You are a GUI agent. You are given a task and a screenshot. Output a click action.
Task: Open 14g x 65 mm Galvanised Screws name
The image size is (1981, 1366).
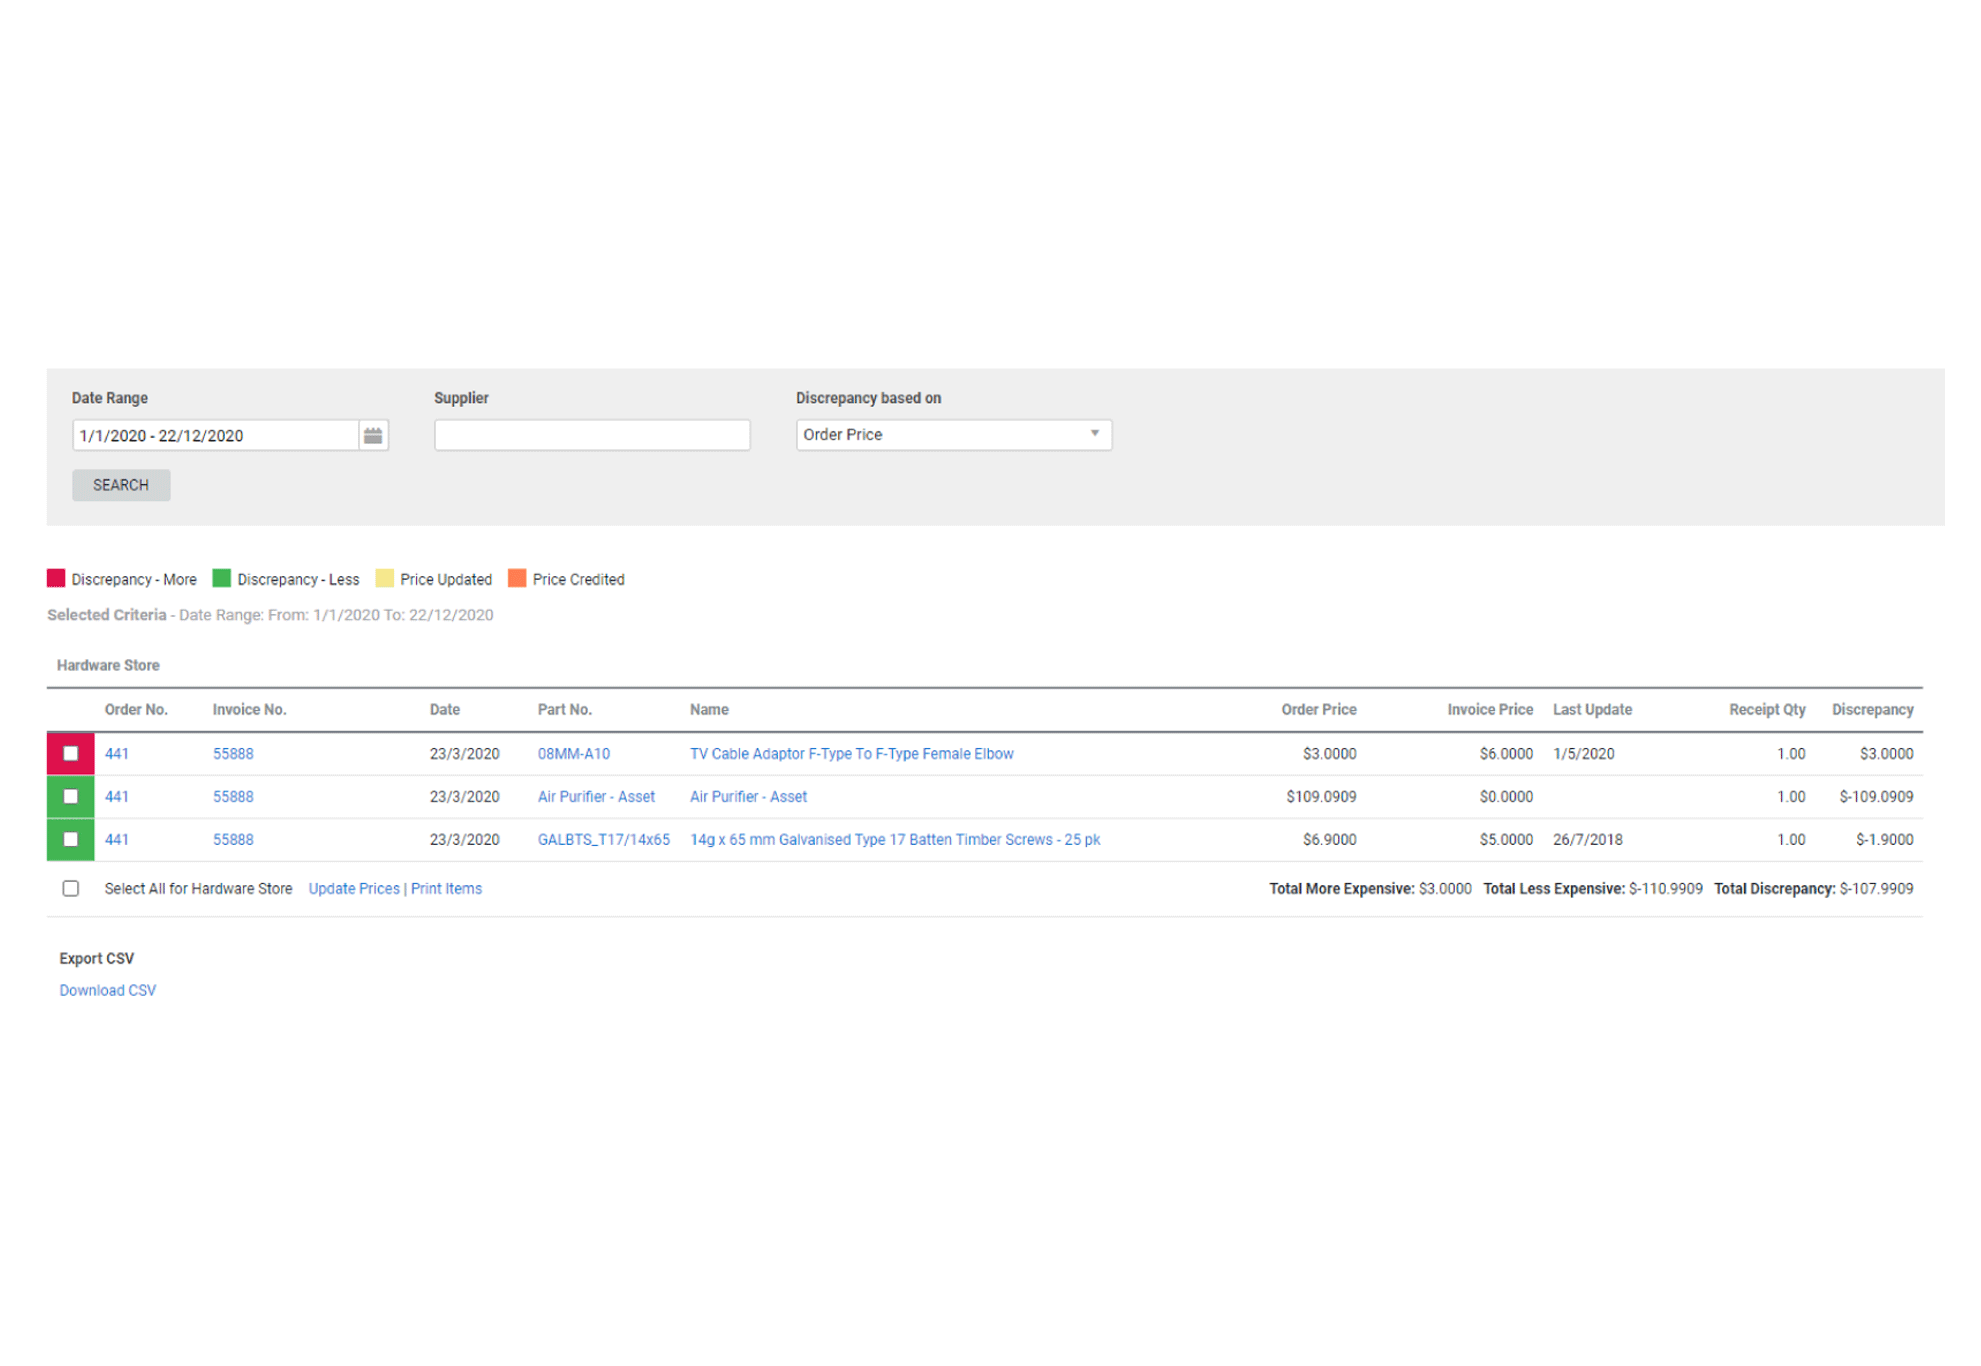coord(895,840)
